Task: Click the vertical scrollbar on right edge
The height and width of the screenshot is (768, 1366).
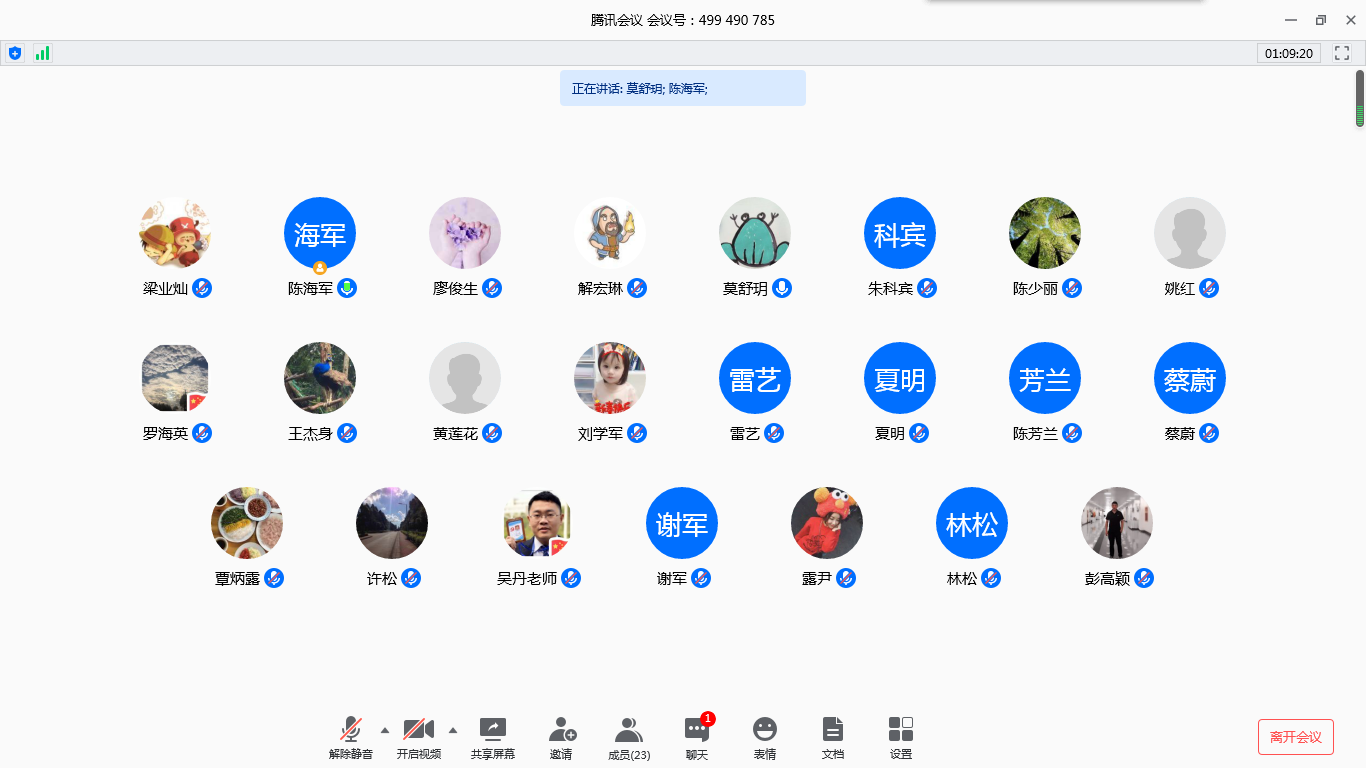Action: click(x=1360, y=98)
